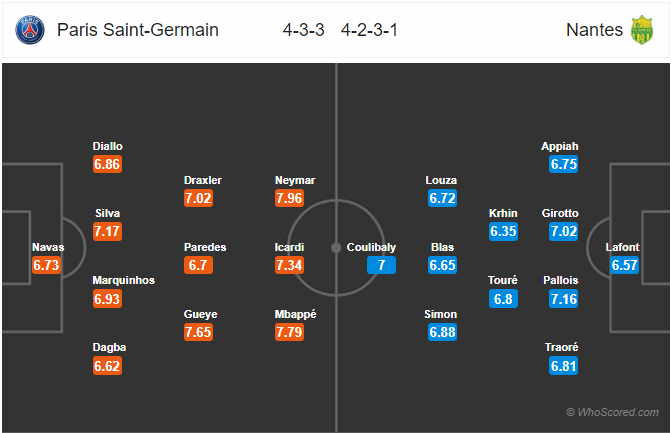Screen dimensions: 671x433
Task: Select Neymar's 7.96 rating badge
Action: pos(289,198)
